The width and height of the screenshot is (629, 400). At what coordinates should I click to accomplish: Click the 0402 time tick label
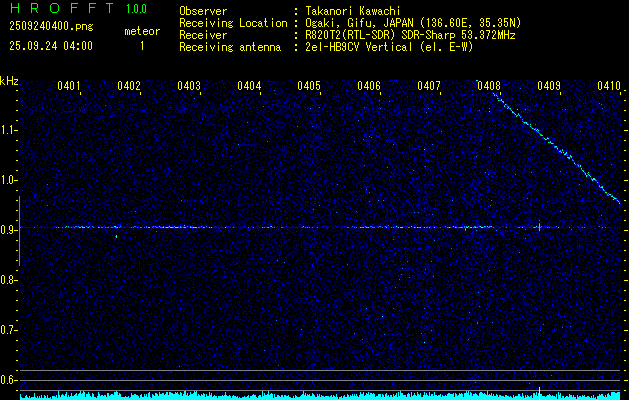(129, 85)
